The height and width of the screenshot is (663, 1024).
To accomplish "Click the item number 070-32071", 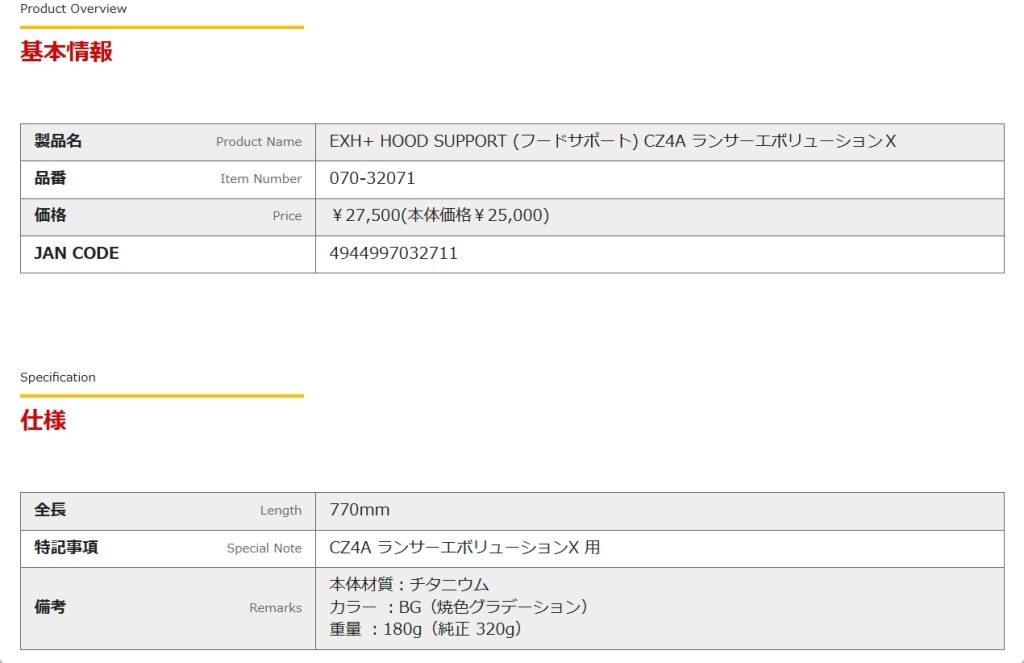I will pos(372,178).
